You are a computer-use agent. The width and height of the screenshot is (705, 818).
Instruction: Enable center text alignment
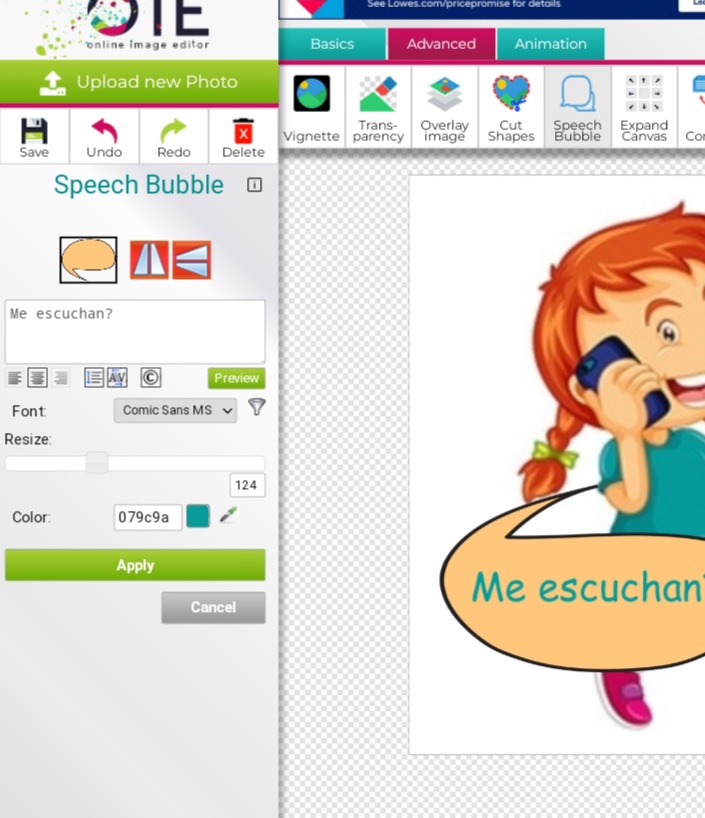click(37, 378)
